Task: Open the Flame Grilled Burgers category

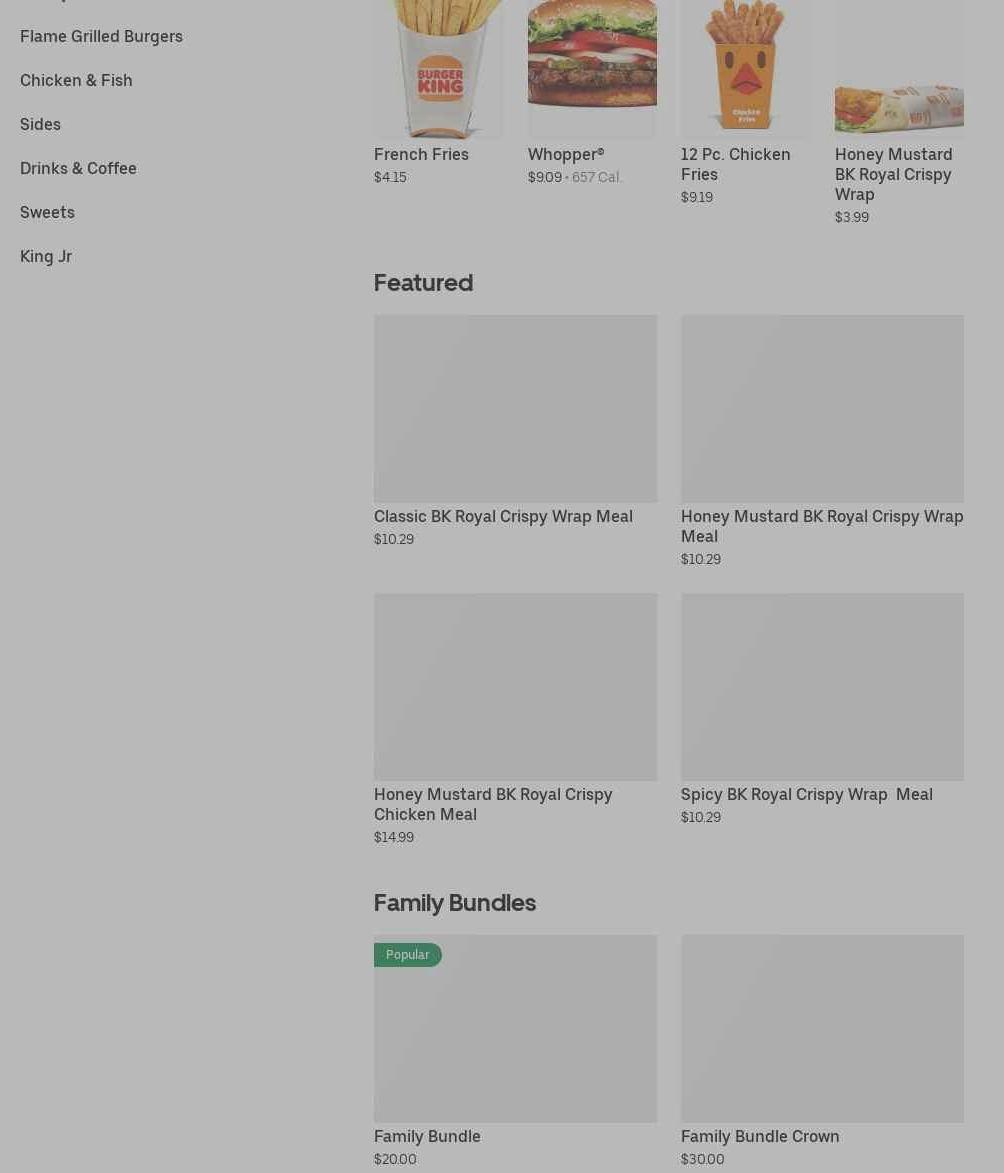Action: pyautogui.click(x=101, y=37)
